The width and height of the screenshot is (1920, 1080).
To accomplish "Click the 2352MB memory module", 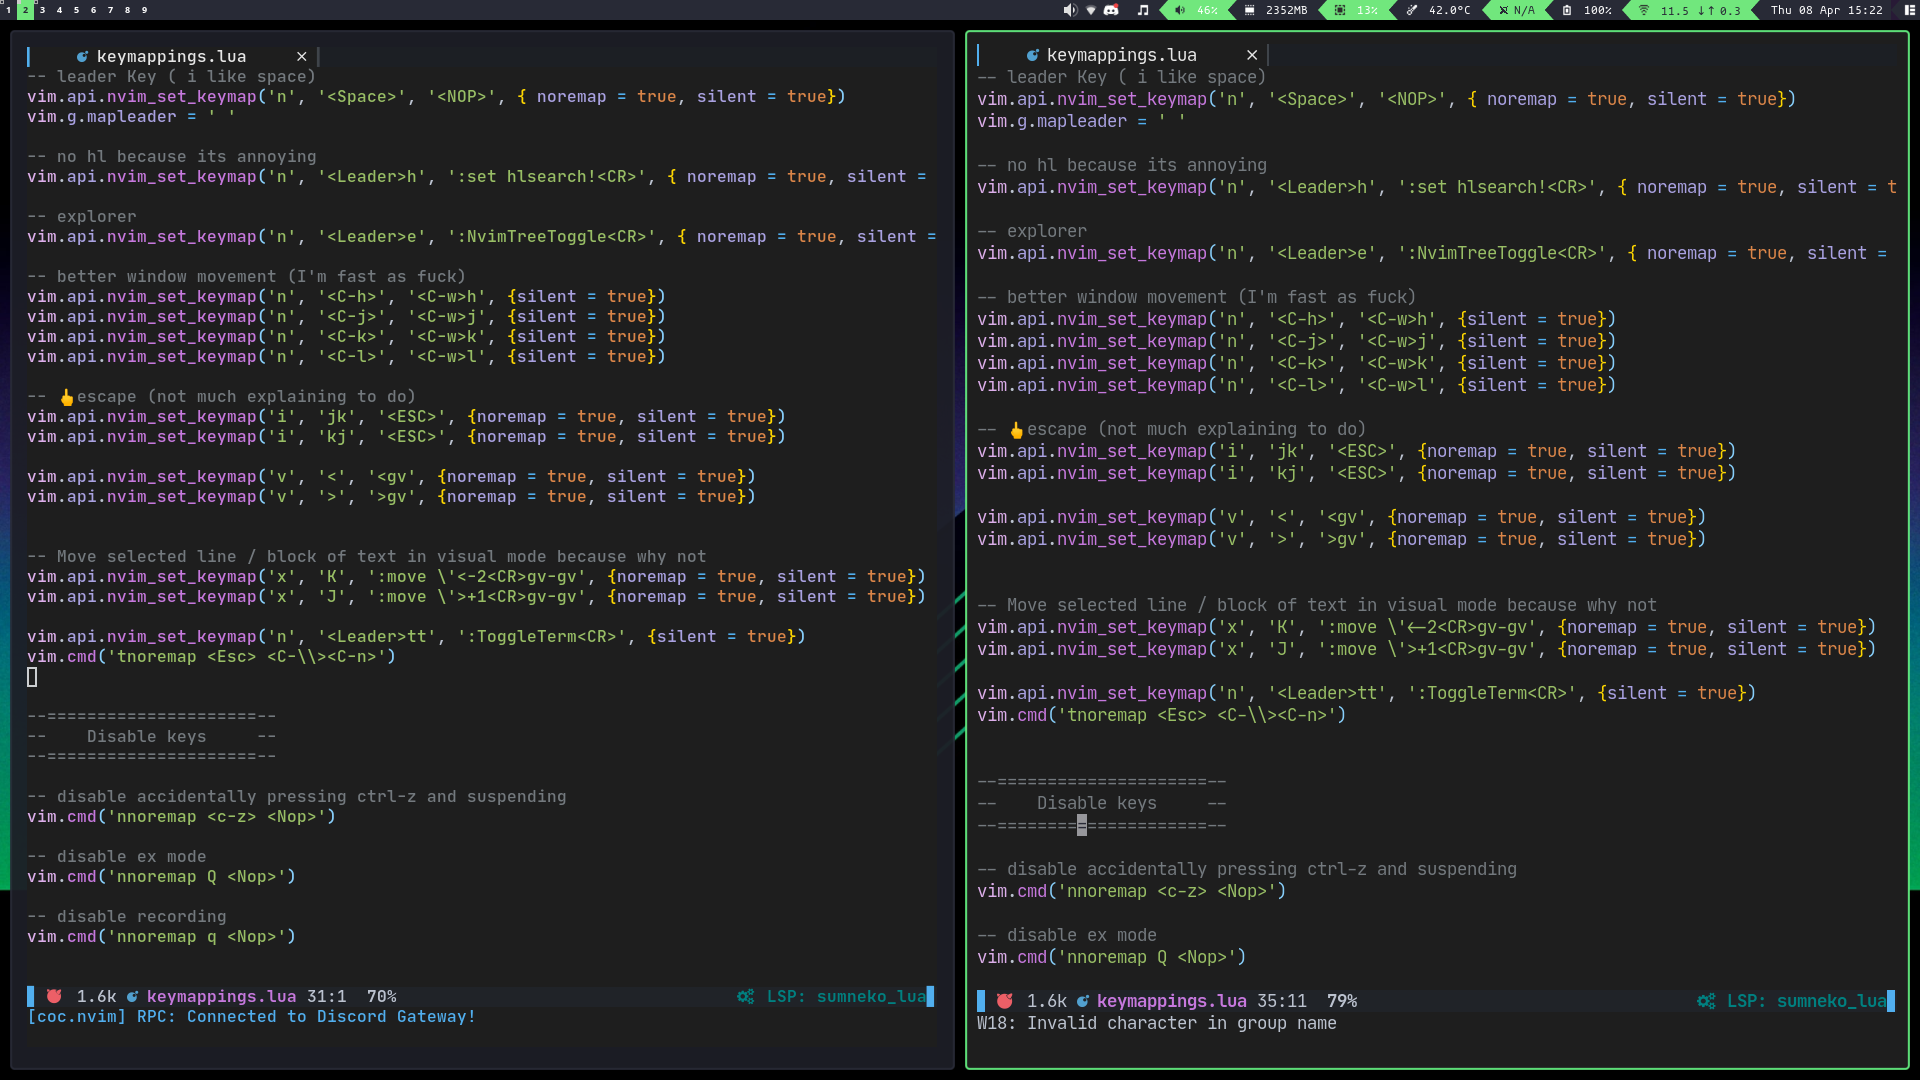I will 1276,10.
